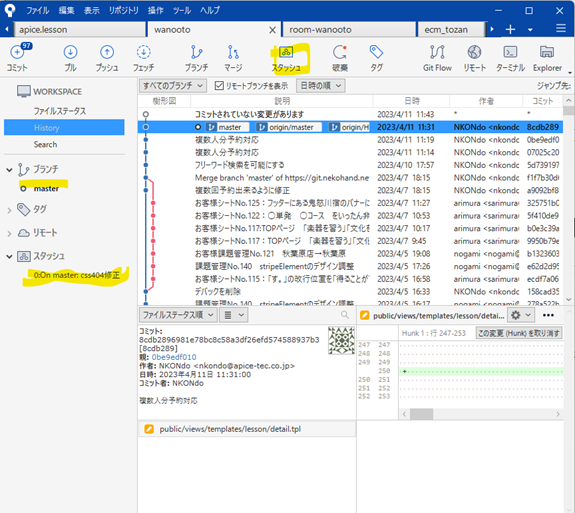Open the ファイル menu
This screenshot has height=513, width=575.
[x=38, y=10]
